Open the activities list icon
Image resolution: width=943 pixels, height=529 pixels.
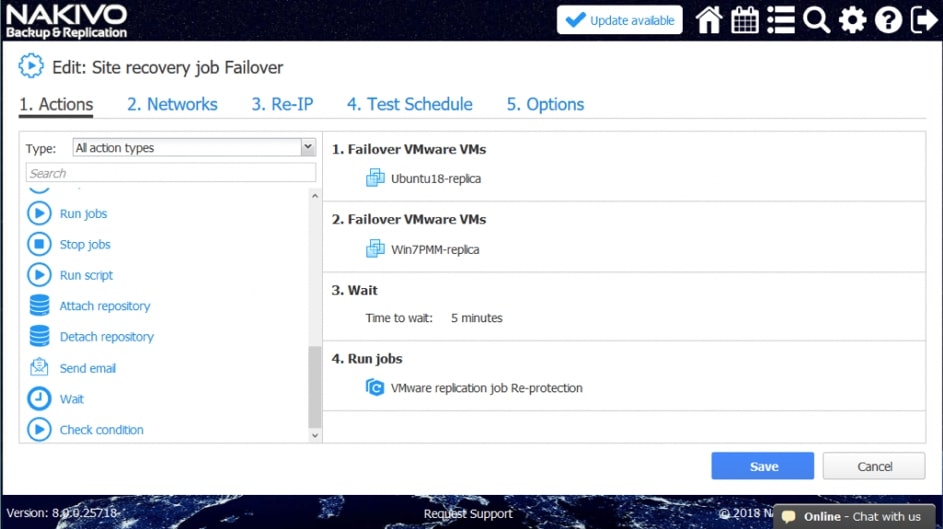pos(781,20)
